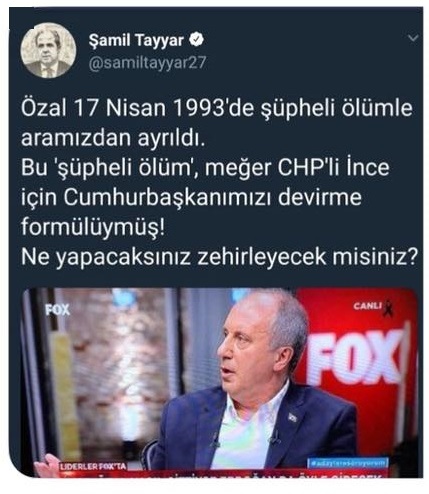Viewport: 429px width, 494px height.
Task: Click the blue hashtag tag in the broadcast
Action: (347, 463)
